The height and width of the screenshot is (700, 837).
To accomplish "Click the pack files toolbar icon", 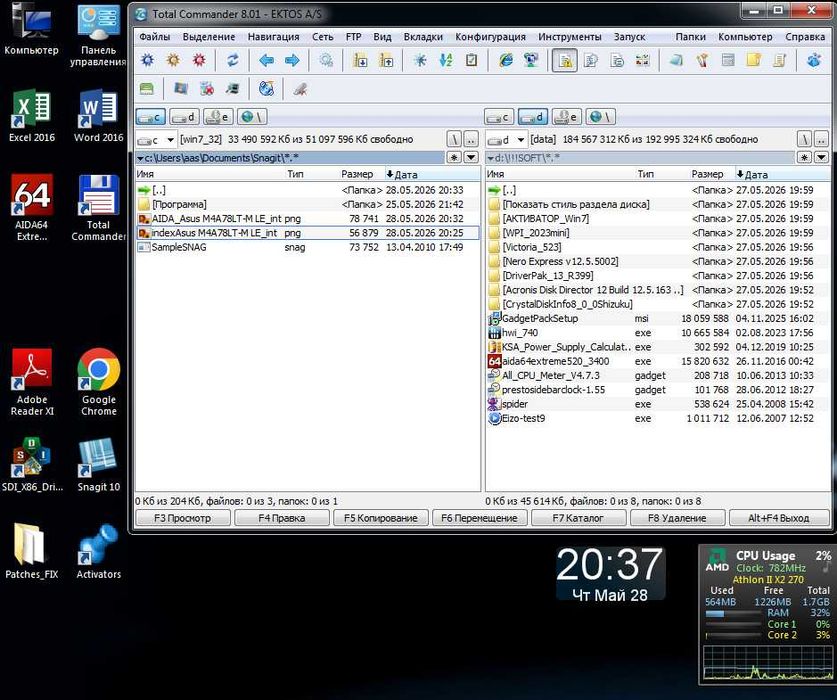I will click(360, 60).
